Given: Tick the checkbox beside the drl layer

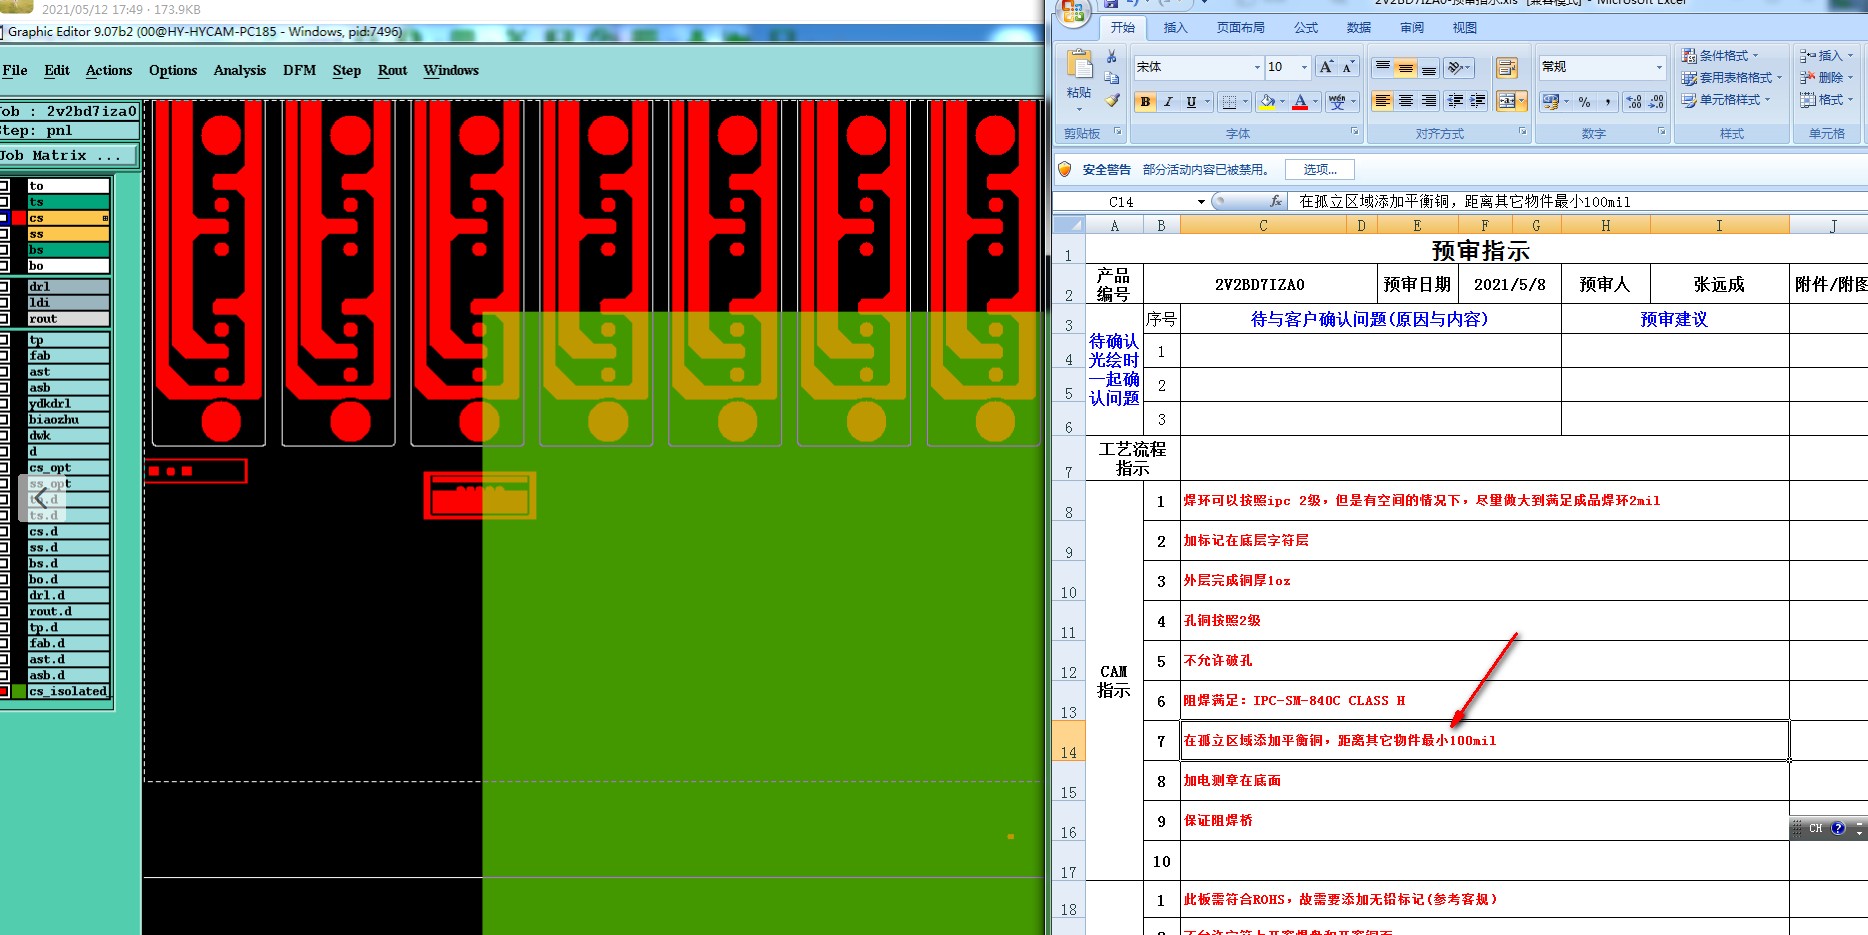Looking at the screenshot, I should click(x=4, y=287).
